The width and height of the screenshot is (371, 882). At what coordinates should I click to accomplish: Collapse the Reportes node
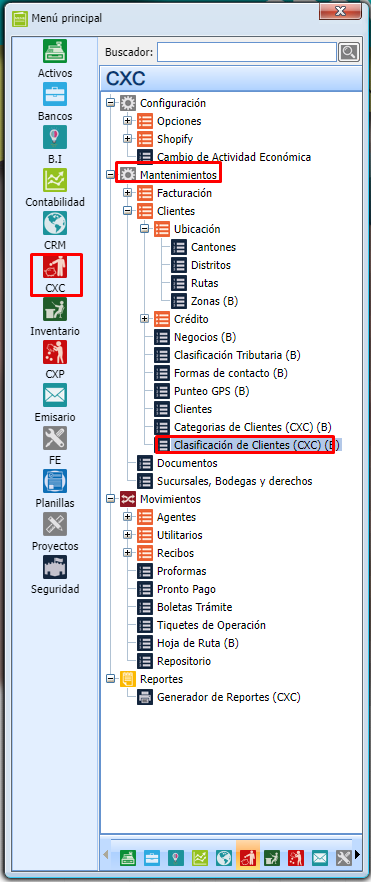coord(110,679)
